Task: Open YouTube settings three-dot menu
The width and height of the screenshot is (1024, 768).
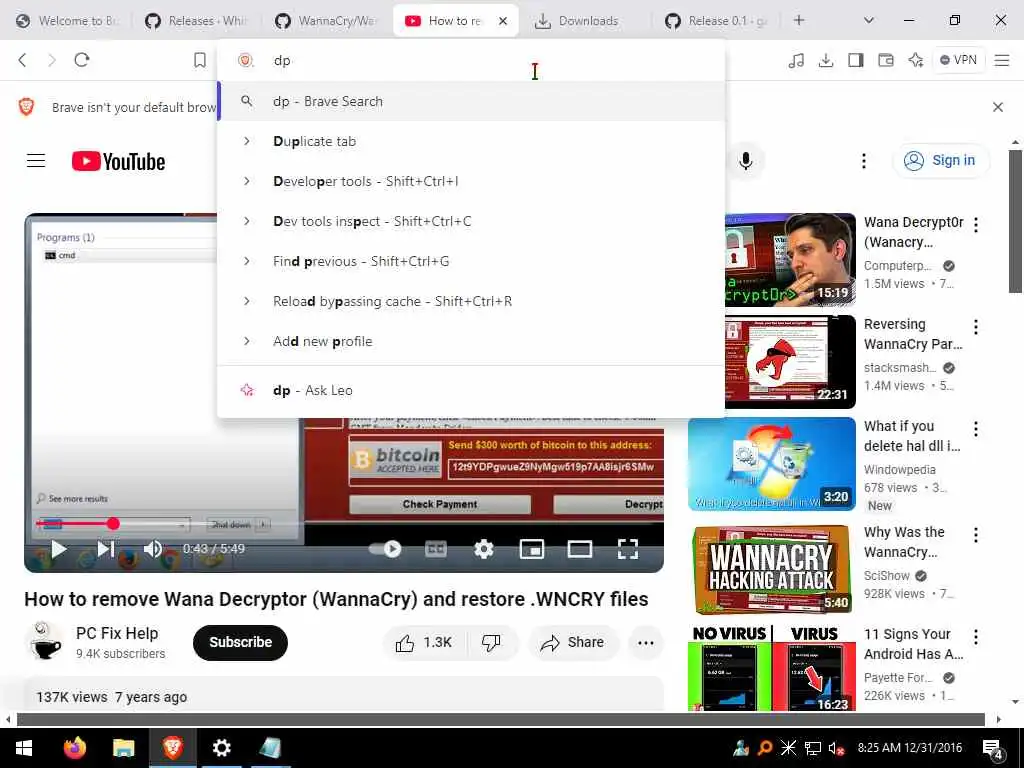Action: 863,161
